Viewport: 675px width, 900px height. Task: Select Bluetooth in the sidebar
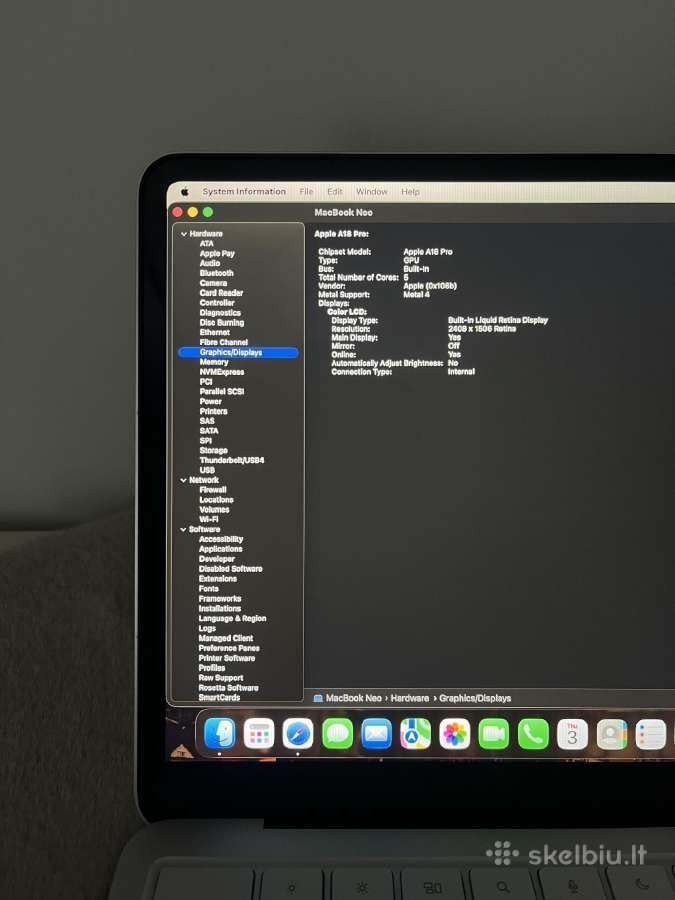pyautogui.click(x=216, y=273)
